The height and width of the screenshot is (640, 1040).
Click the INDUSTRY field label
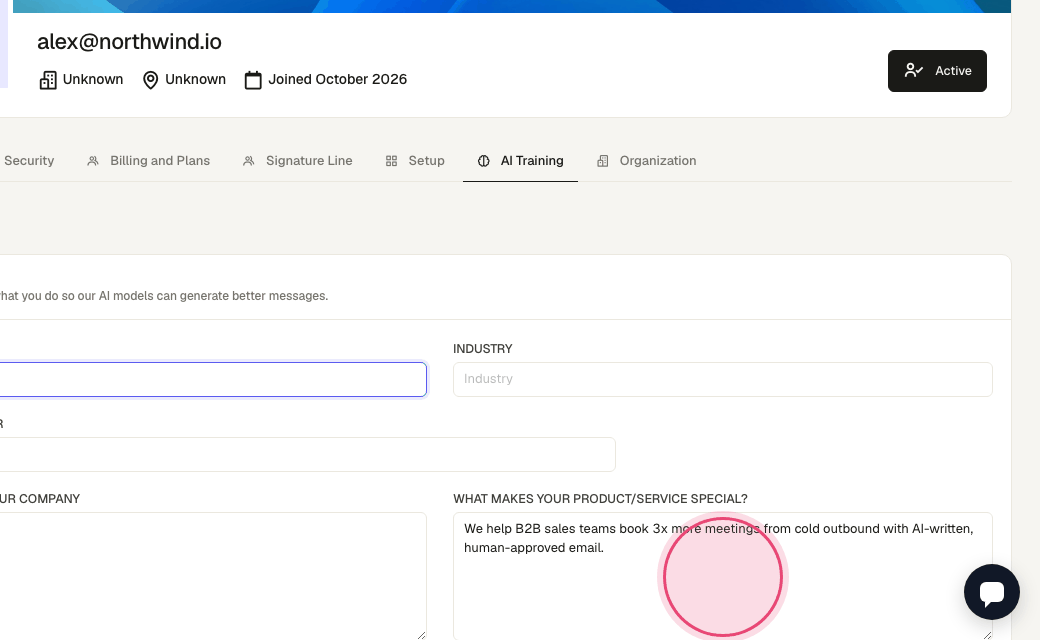[x=483, y=349]
